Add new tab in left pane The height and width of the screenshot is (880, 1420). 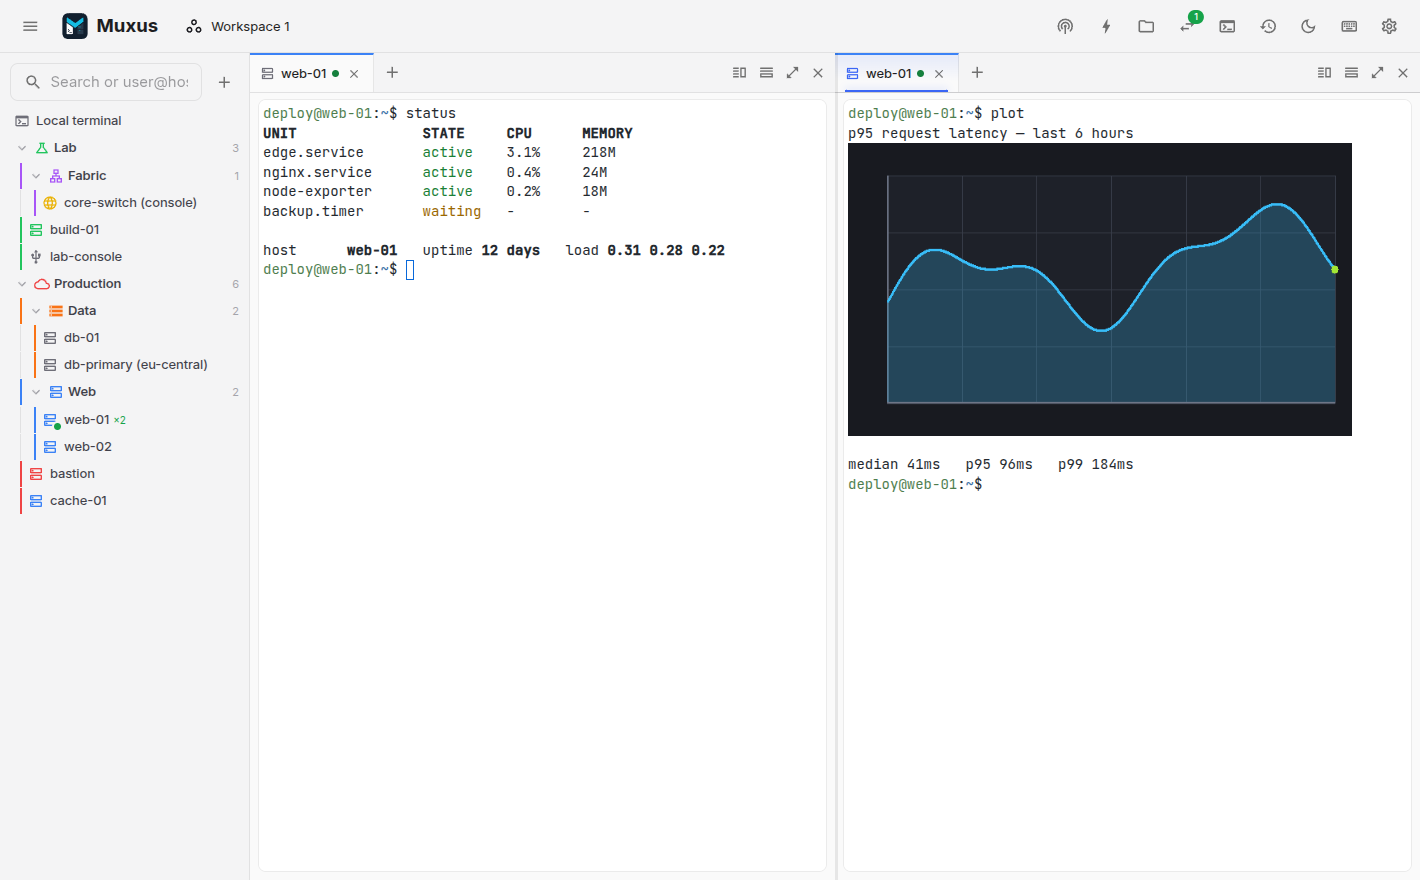tap(392, 72)
